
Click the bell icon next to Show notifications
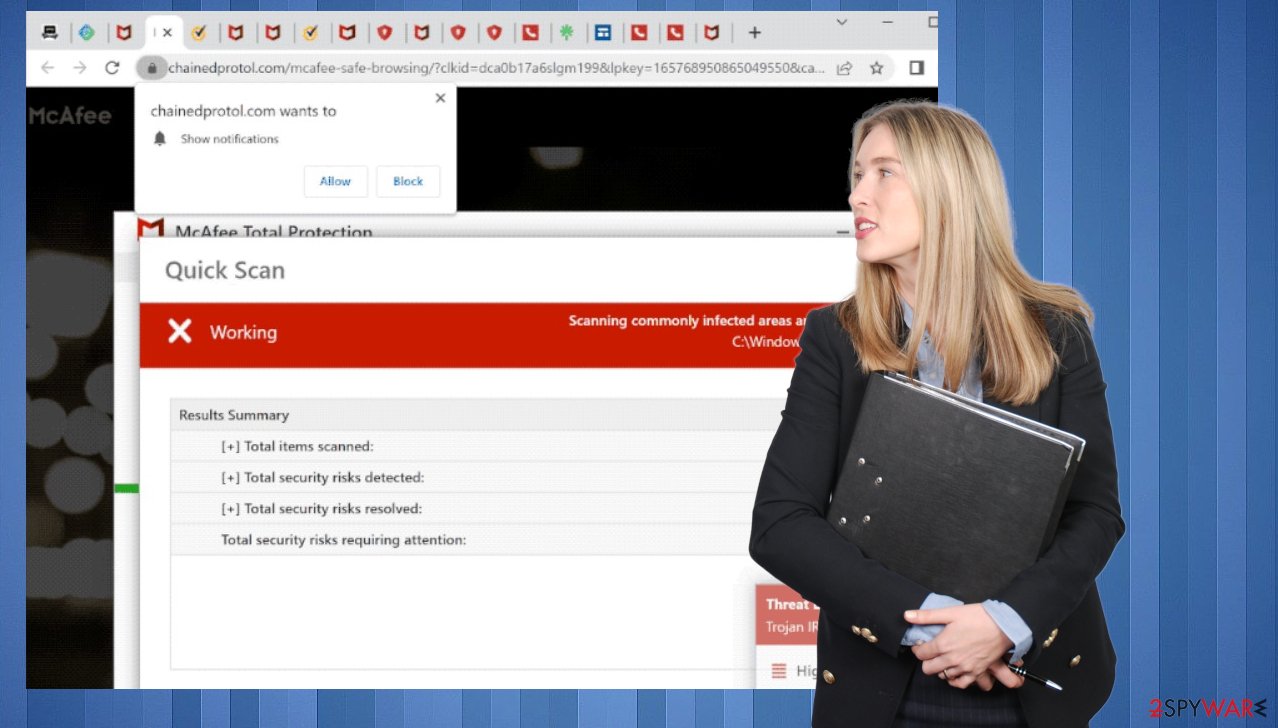click(x=159, y=139)
